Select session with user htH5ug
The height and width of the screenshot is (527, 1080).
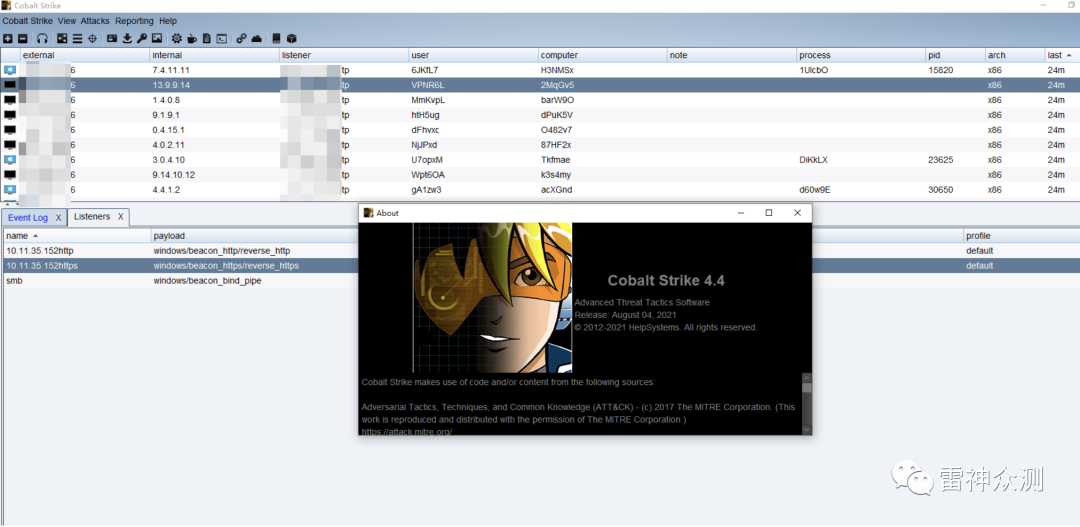(540, 115)
